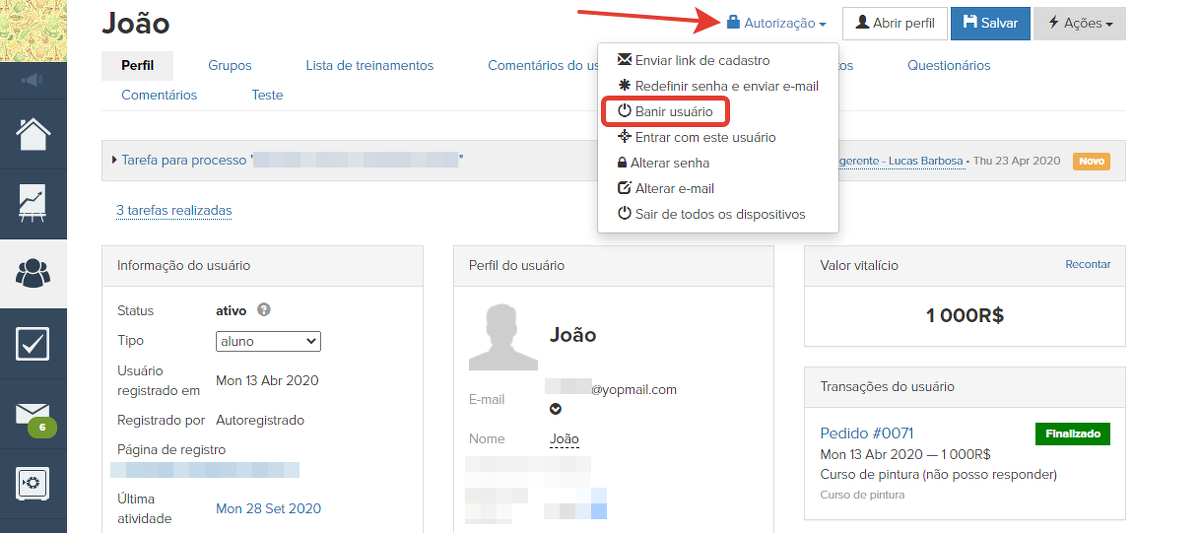The width and height of the screenshot is (1200, 533).
Task: Collapse the Autorização dropdown menu
Action: [776, 23]
